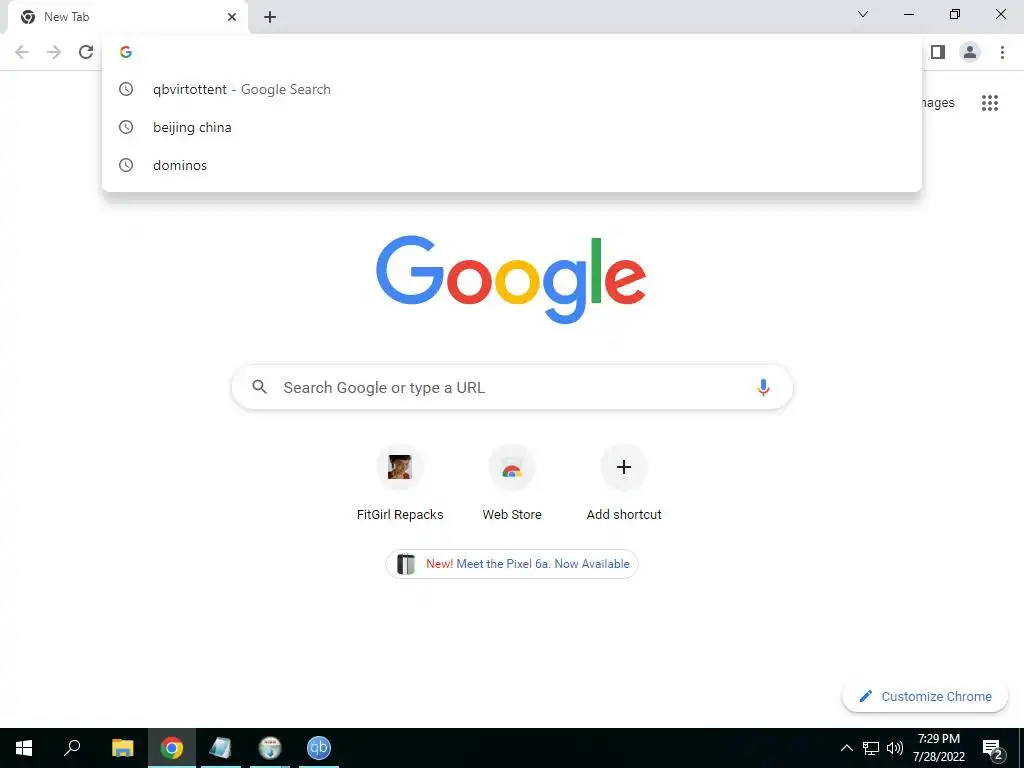The width and height of the screenshot is (1024, 768).
Task: Open the Meet the Pixel 6a promo link
Action: click(x=512, y=564)
